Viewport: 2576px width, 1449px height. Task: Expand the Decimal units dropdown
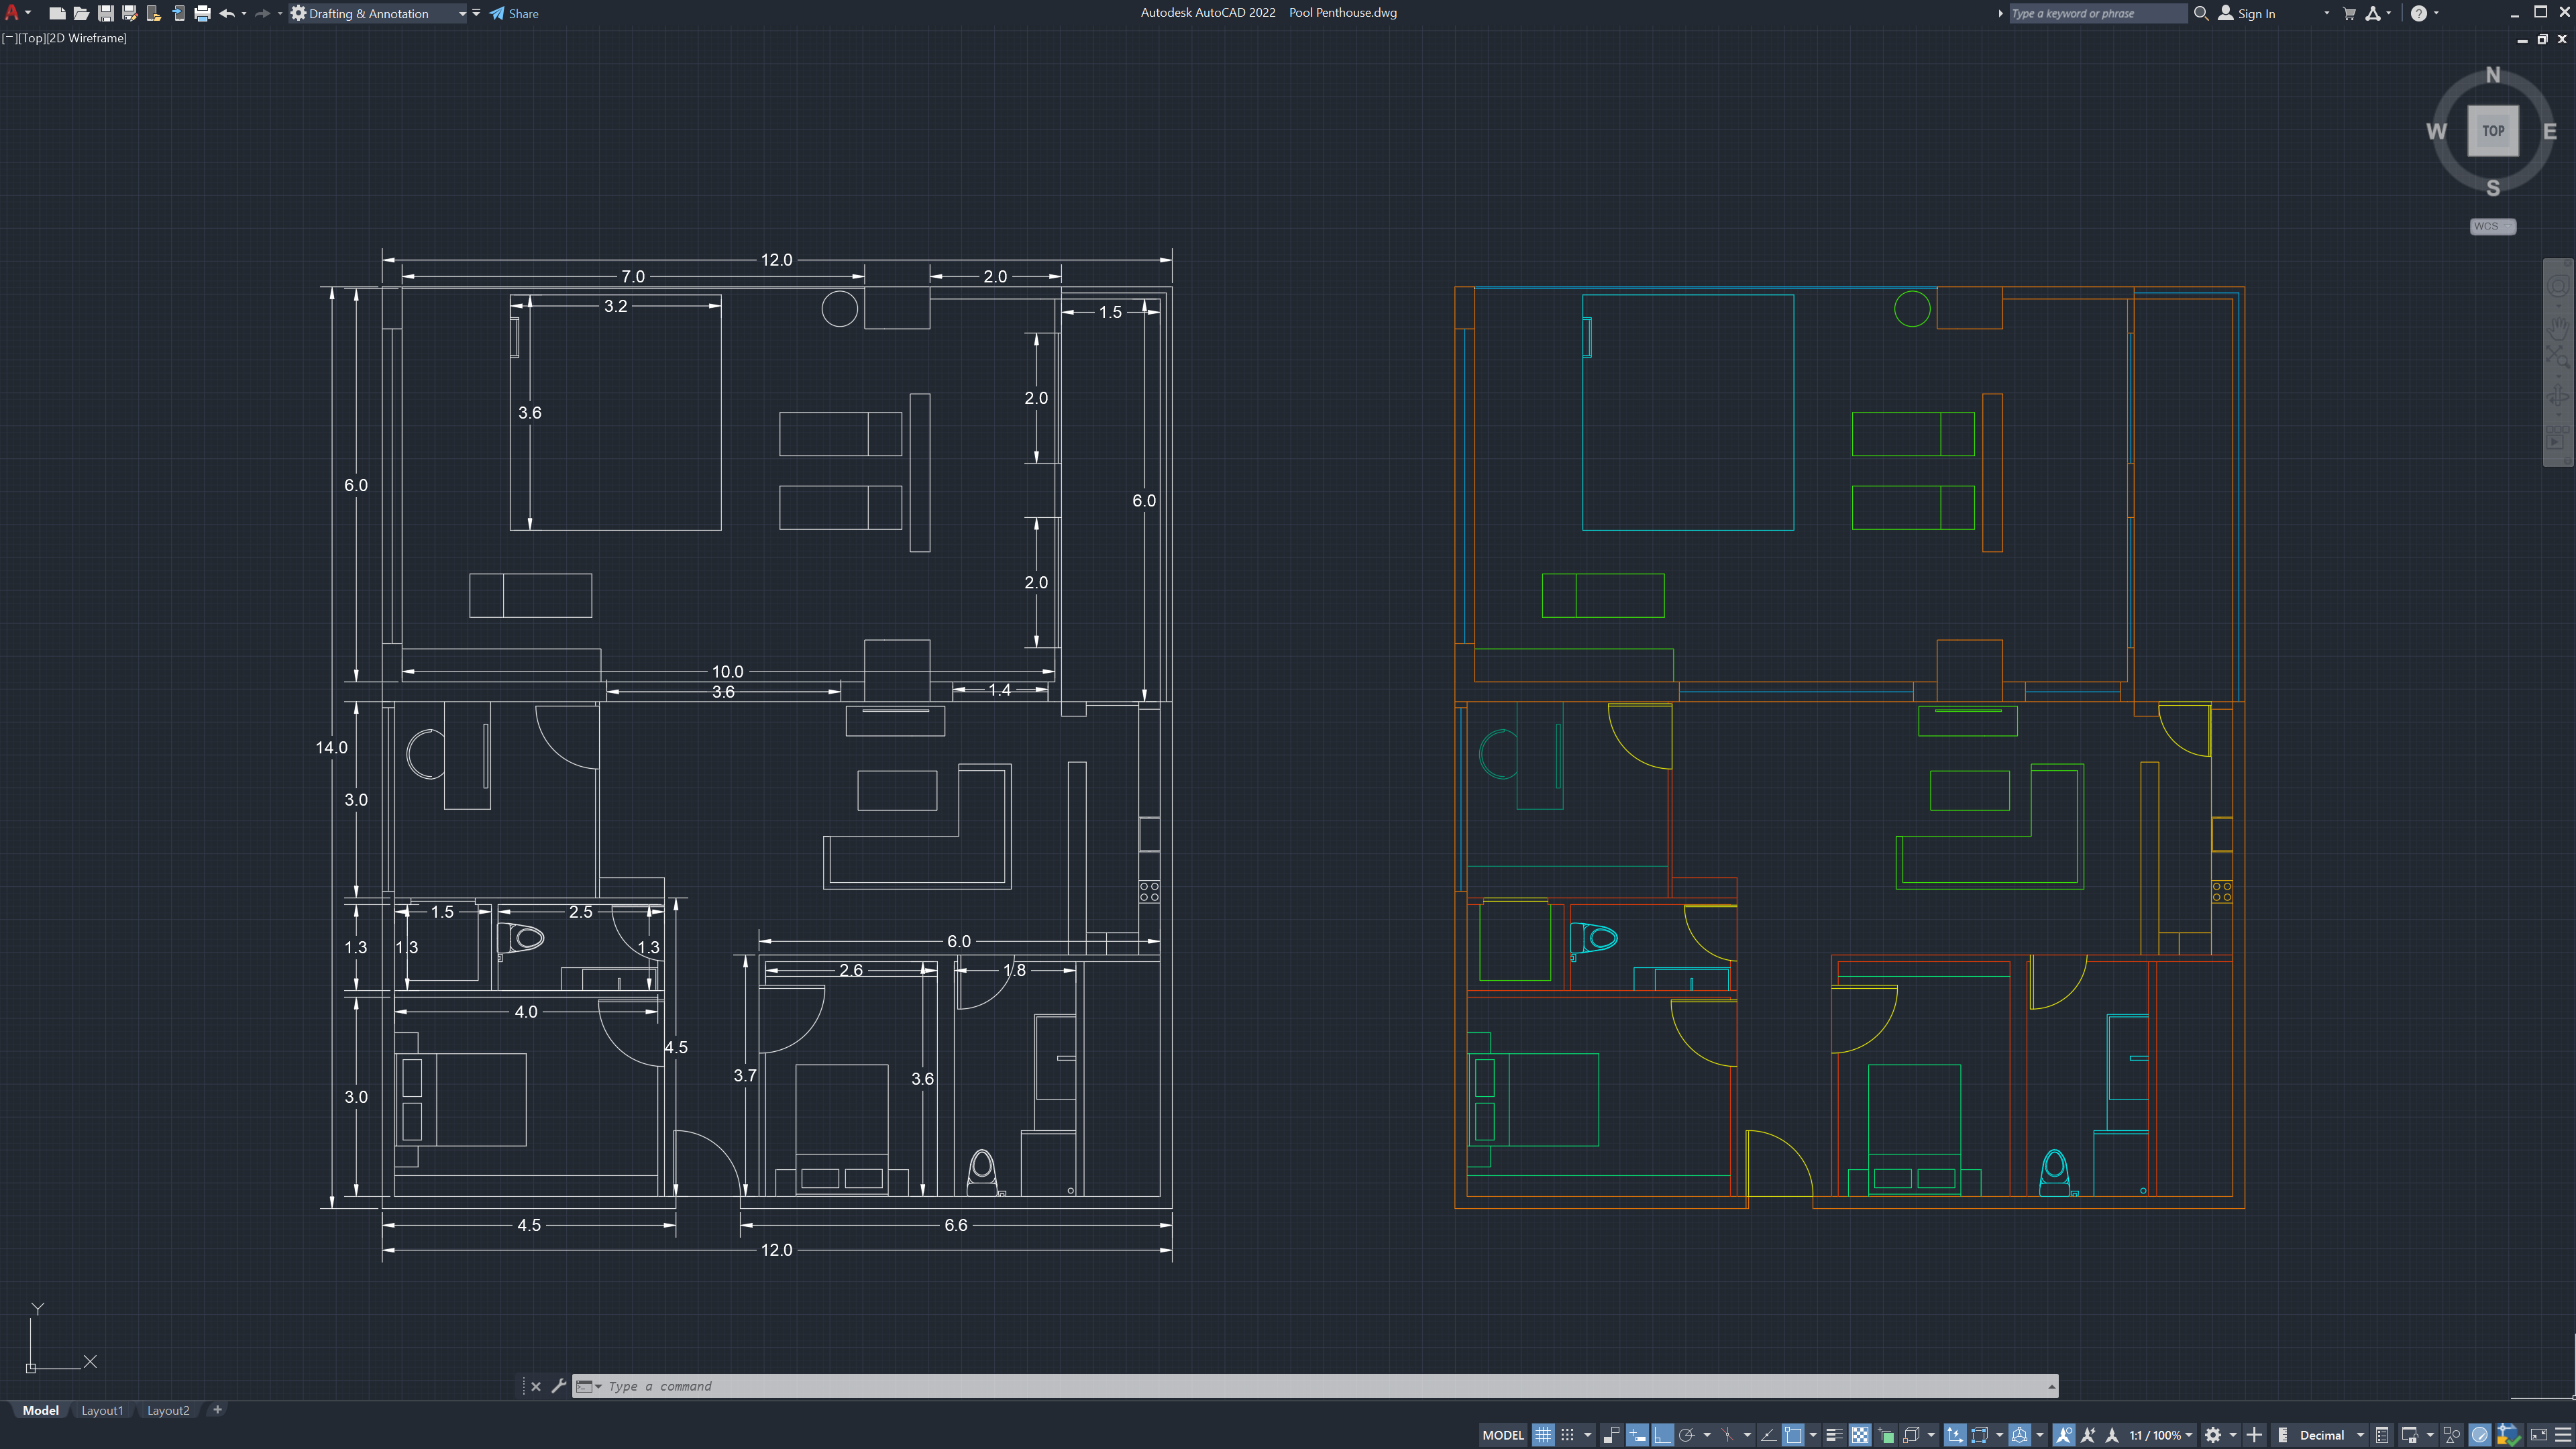(2360, 1435)
